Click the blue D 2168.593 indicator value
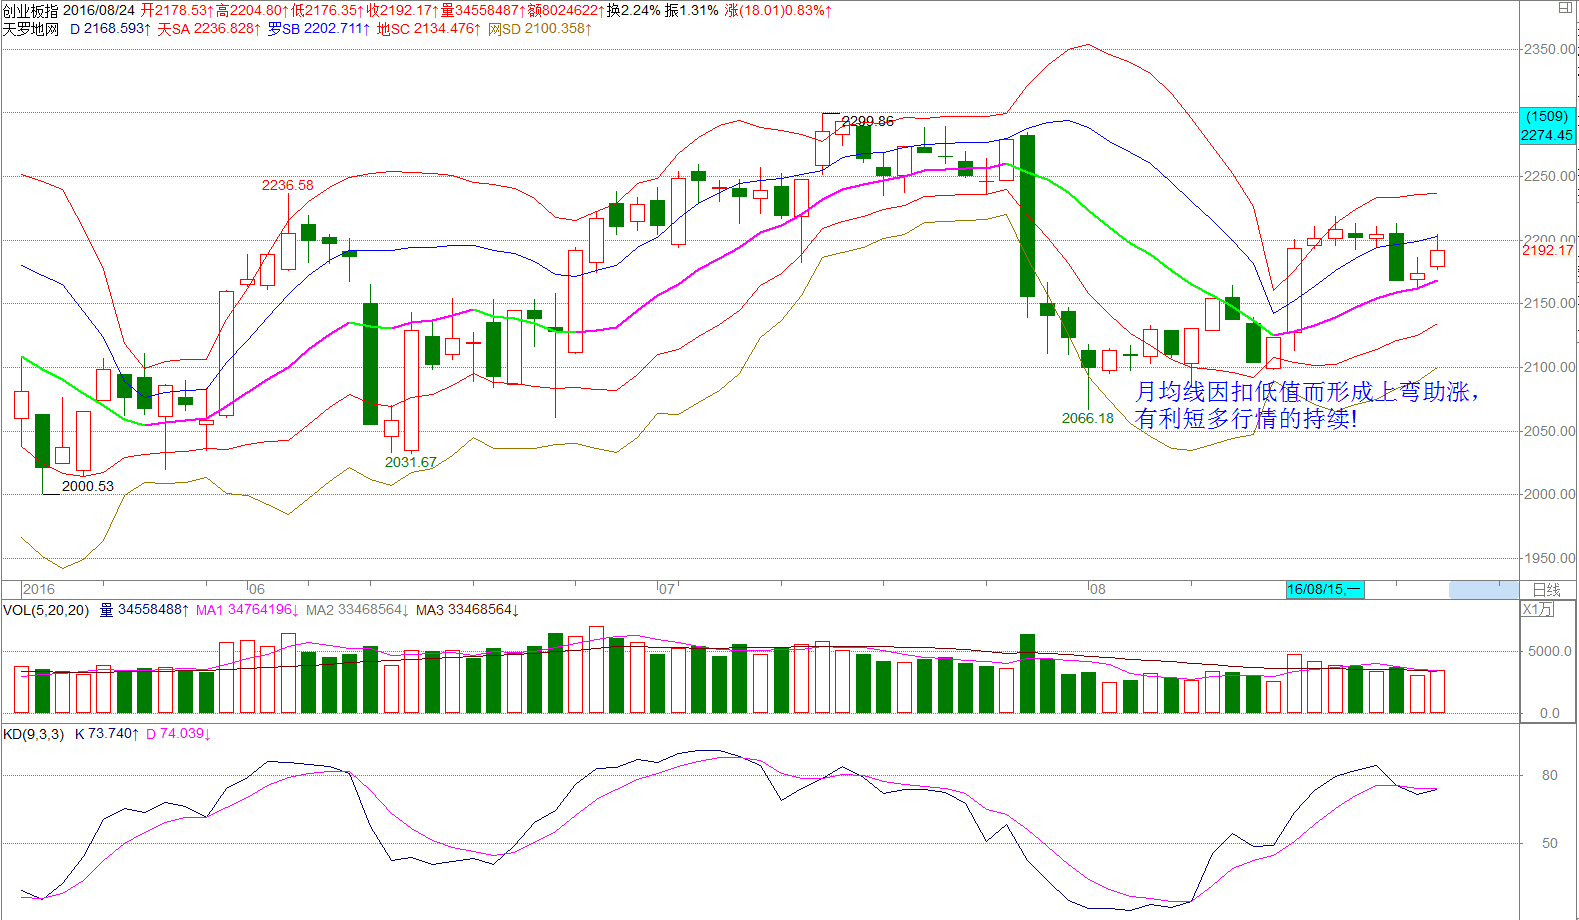This screenshot has height=920, width=1579. [110, 29]
